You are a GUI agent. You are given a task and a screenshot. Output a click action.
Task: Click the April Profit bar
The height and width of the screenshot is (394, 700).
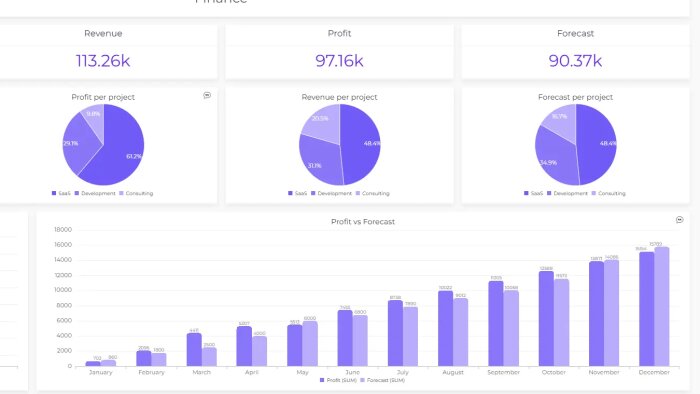coord(244,346)
